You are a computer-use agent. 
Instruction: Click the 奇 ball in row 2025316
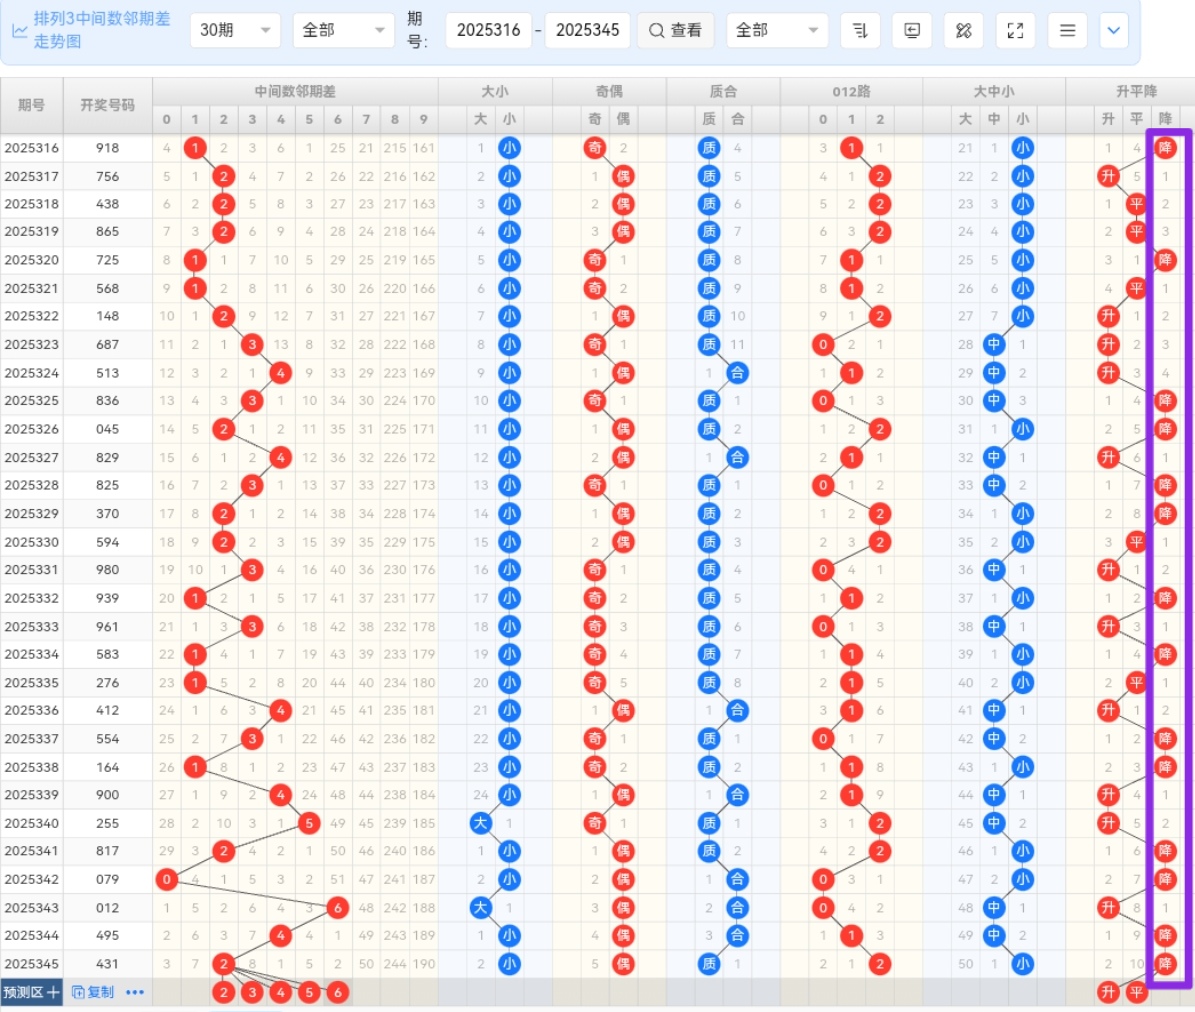594,148
